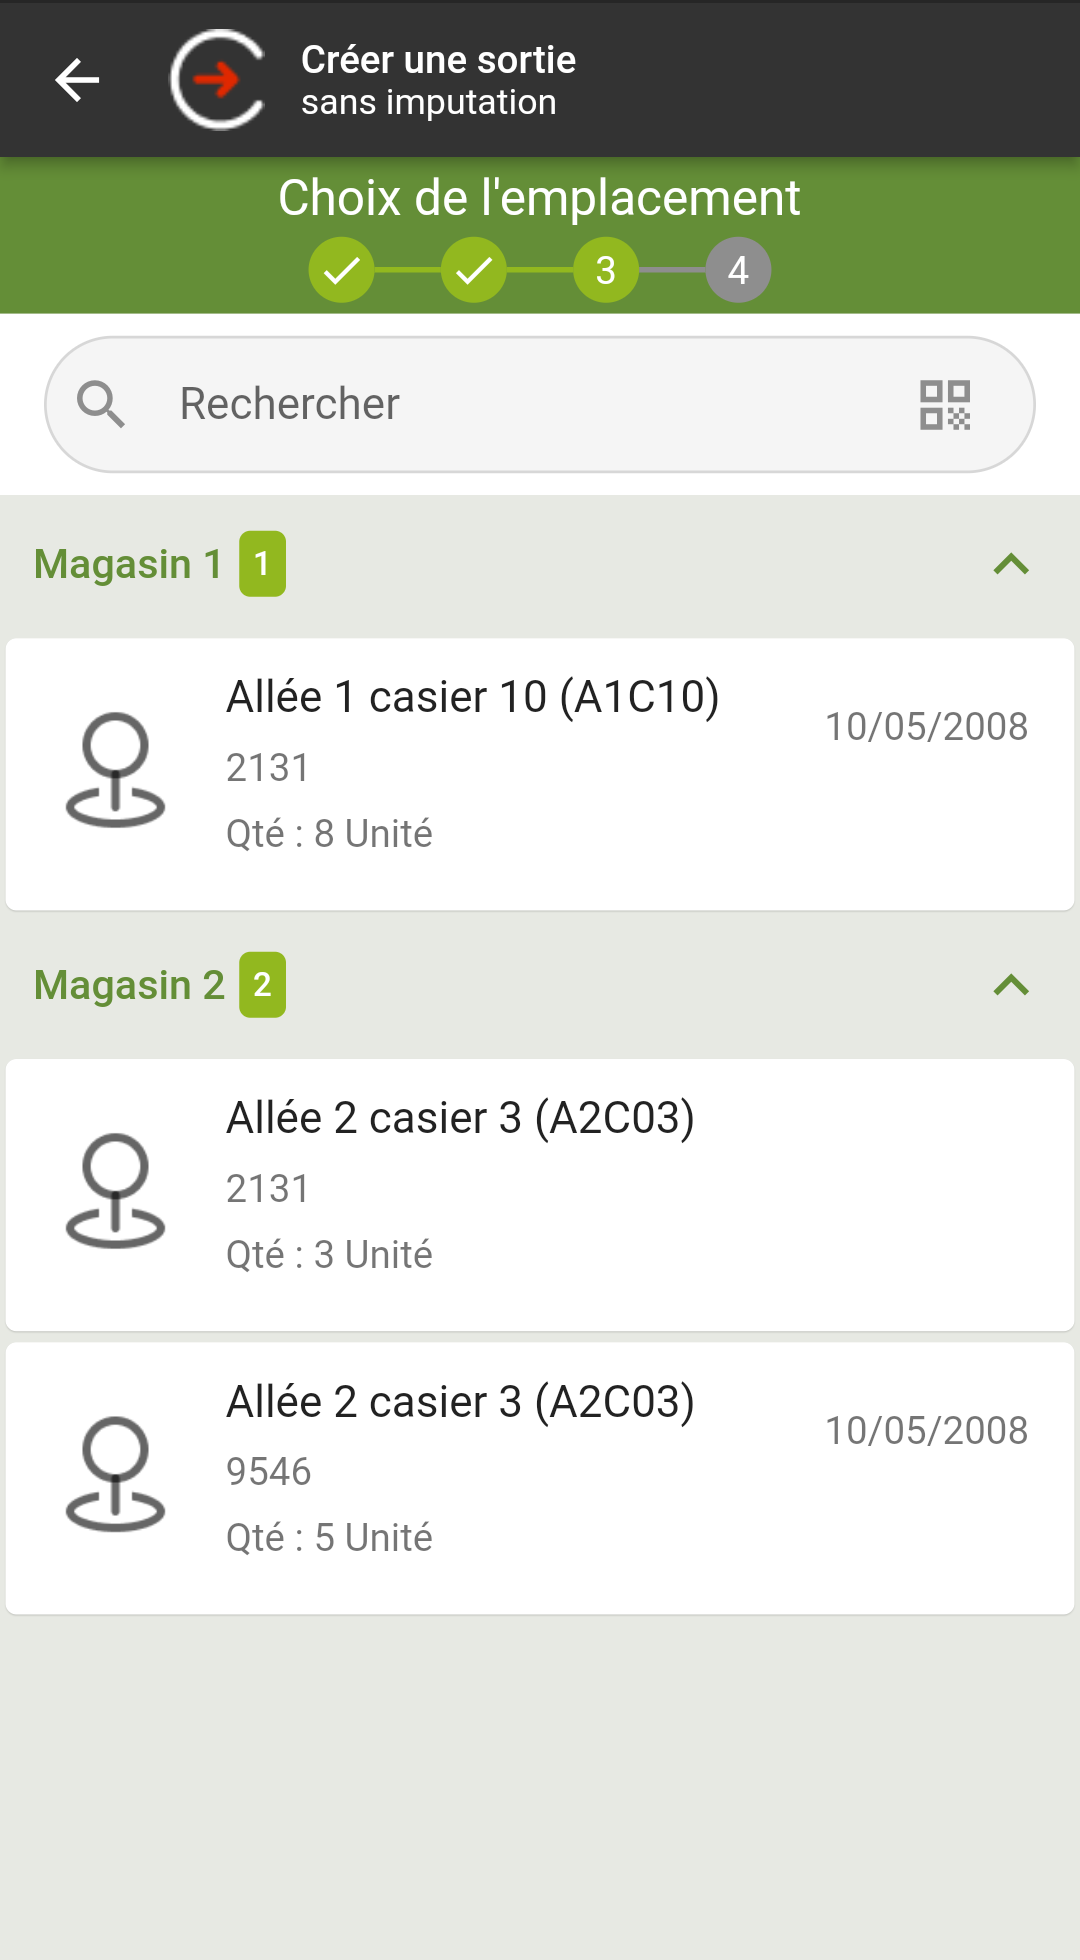This screenshot has height=1960, width=1080.
Task: Jump to step 4 in the progress indicator
Action: (738, 270)
